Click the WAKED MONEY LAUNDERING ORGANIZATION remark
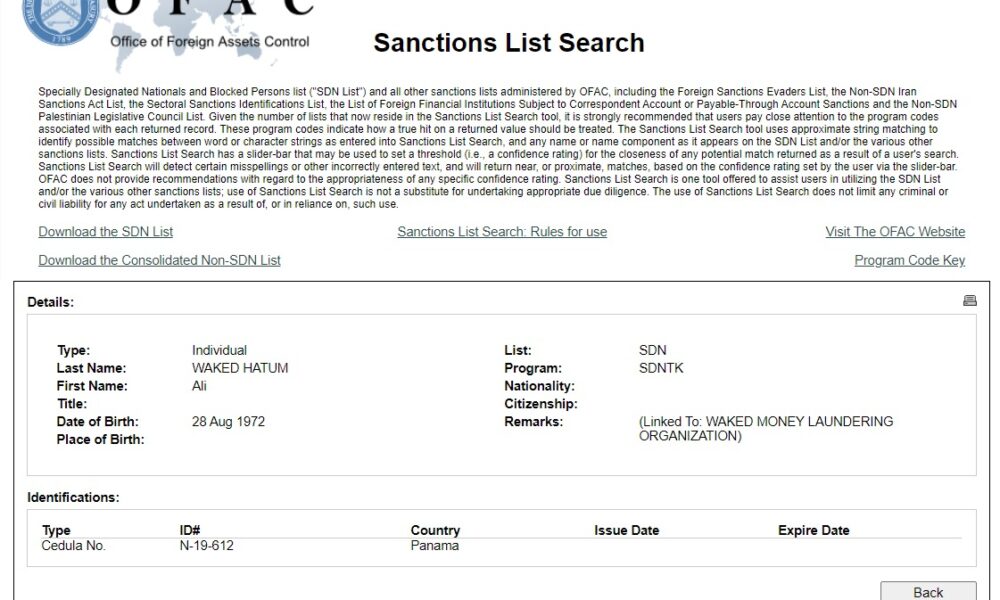This screenshot has height=600, width=1000. 766,428
